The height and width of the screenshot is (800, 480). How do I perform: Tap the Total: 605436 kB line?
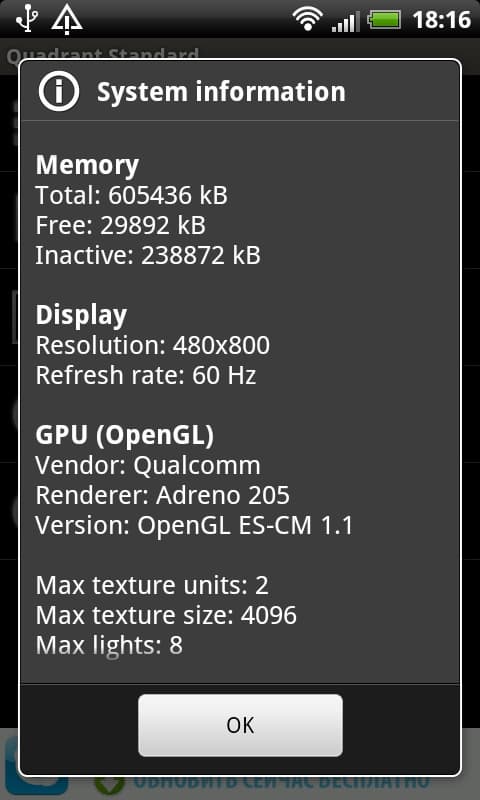tap(132, 195)
